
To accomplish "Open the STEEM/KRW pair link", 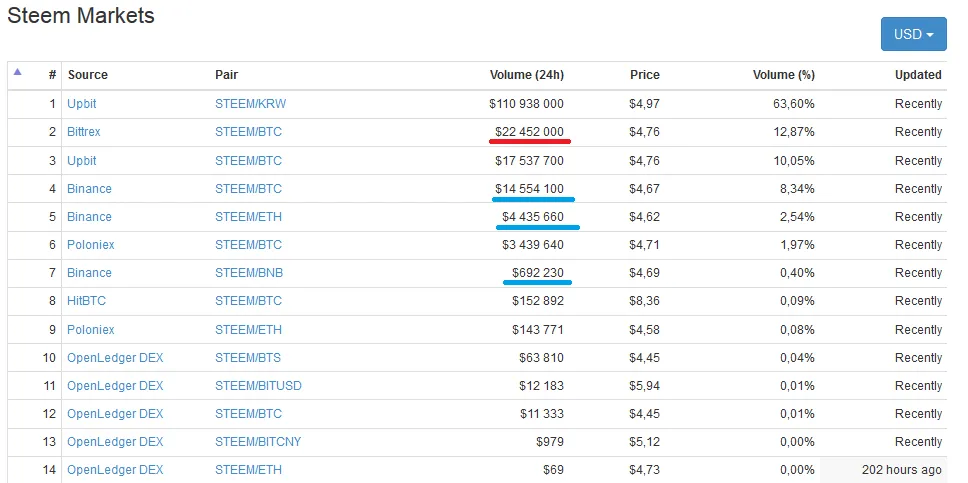I will tap(251, 104).
